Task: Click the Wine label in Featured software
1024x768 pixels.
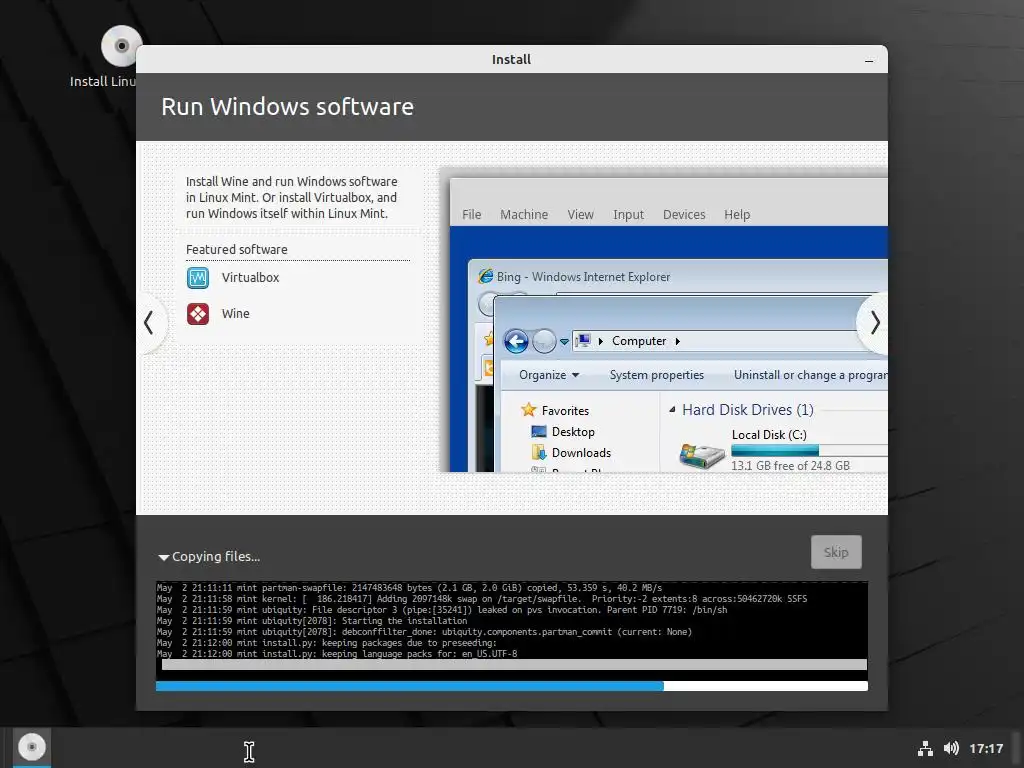Action: [x=236, y=314]
